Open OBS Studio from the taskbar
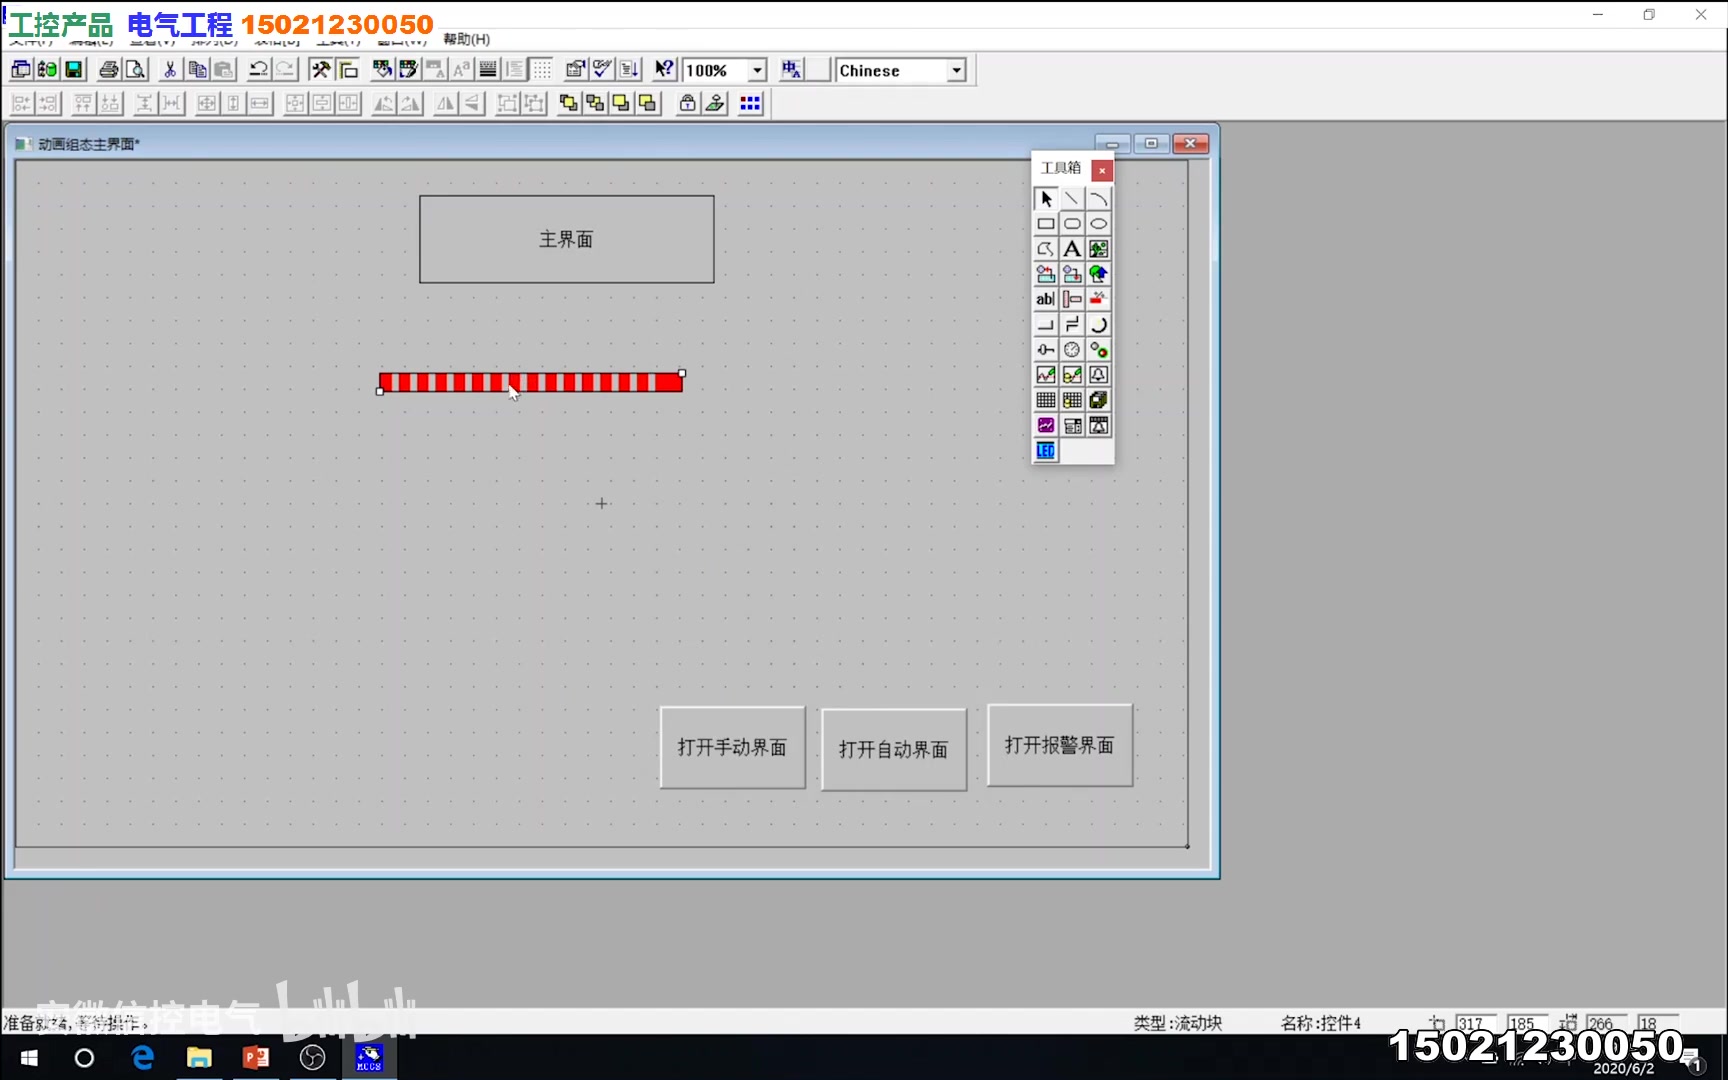This screenshot has height=1080, width=1728. [x=313, y=1058]
